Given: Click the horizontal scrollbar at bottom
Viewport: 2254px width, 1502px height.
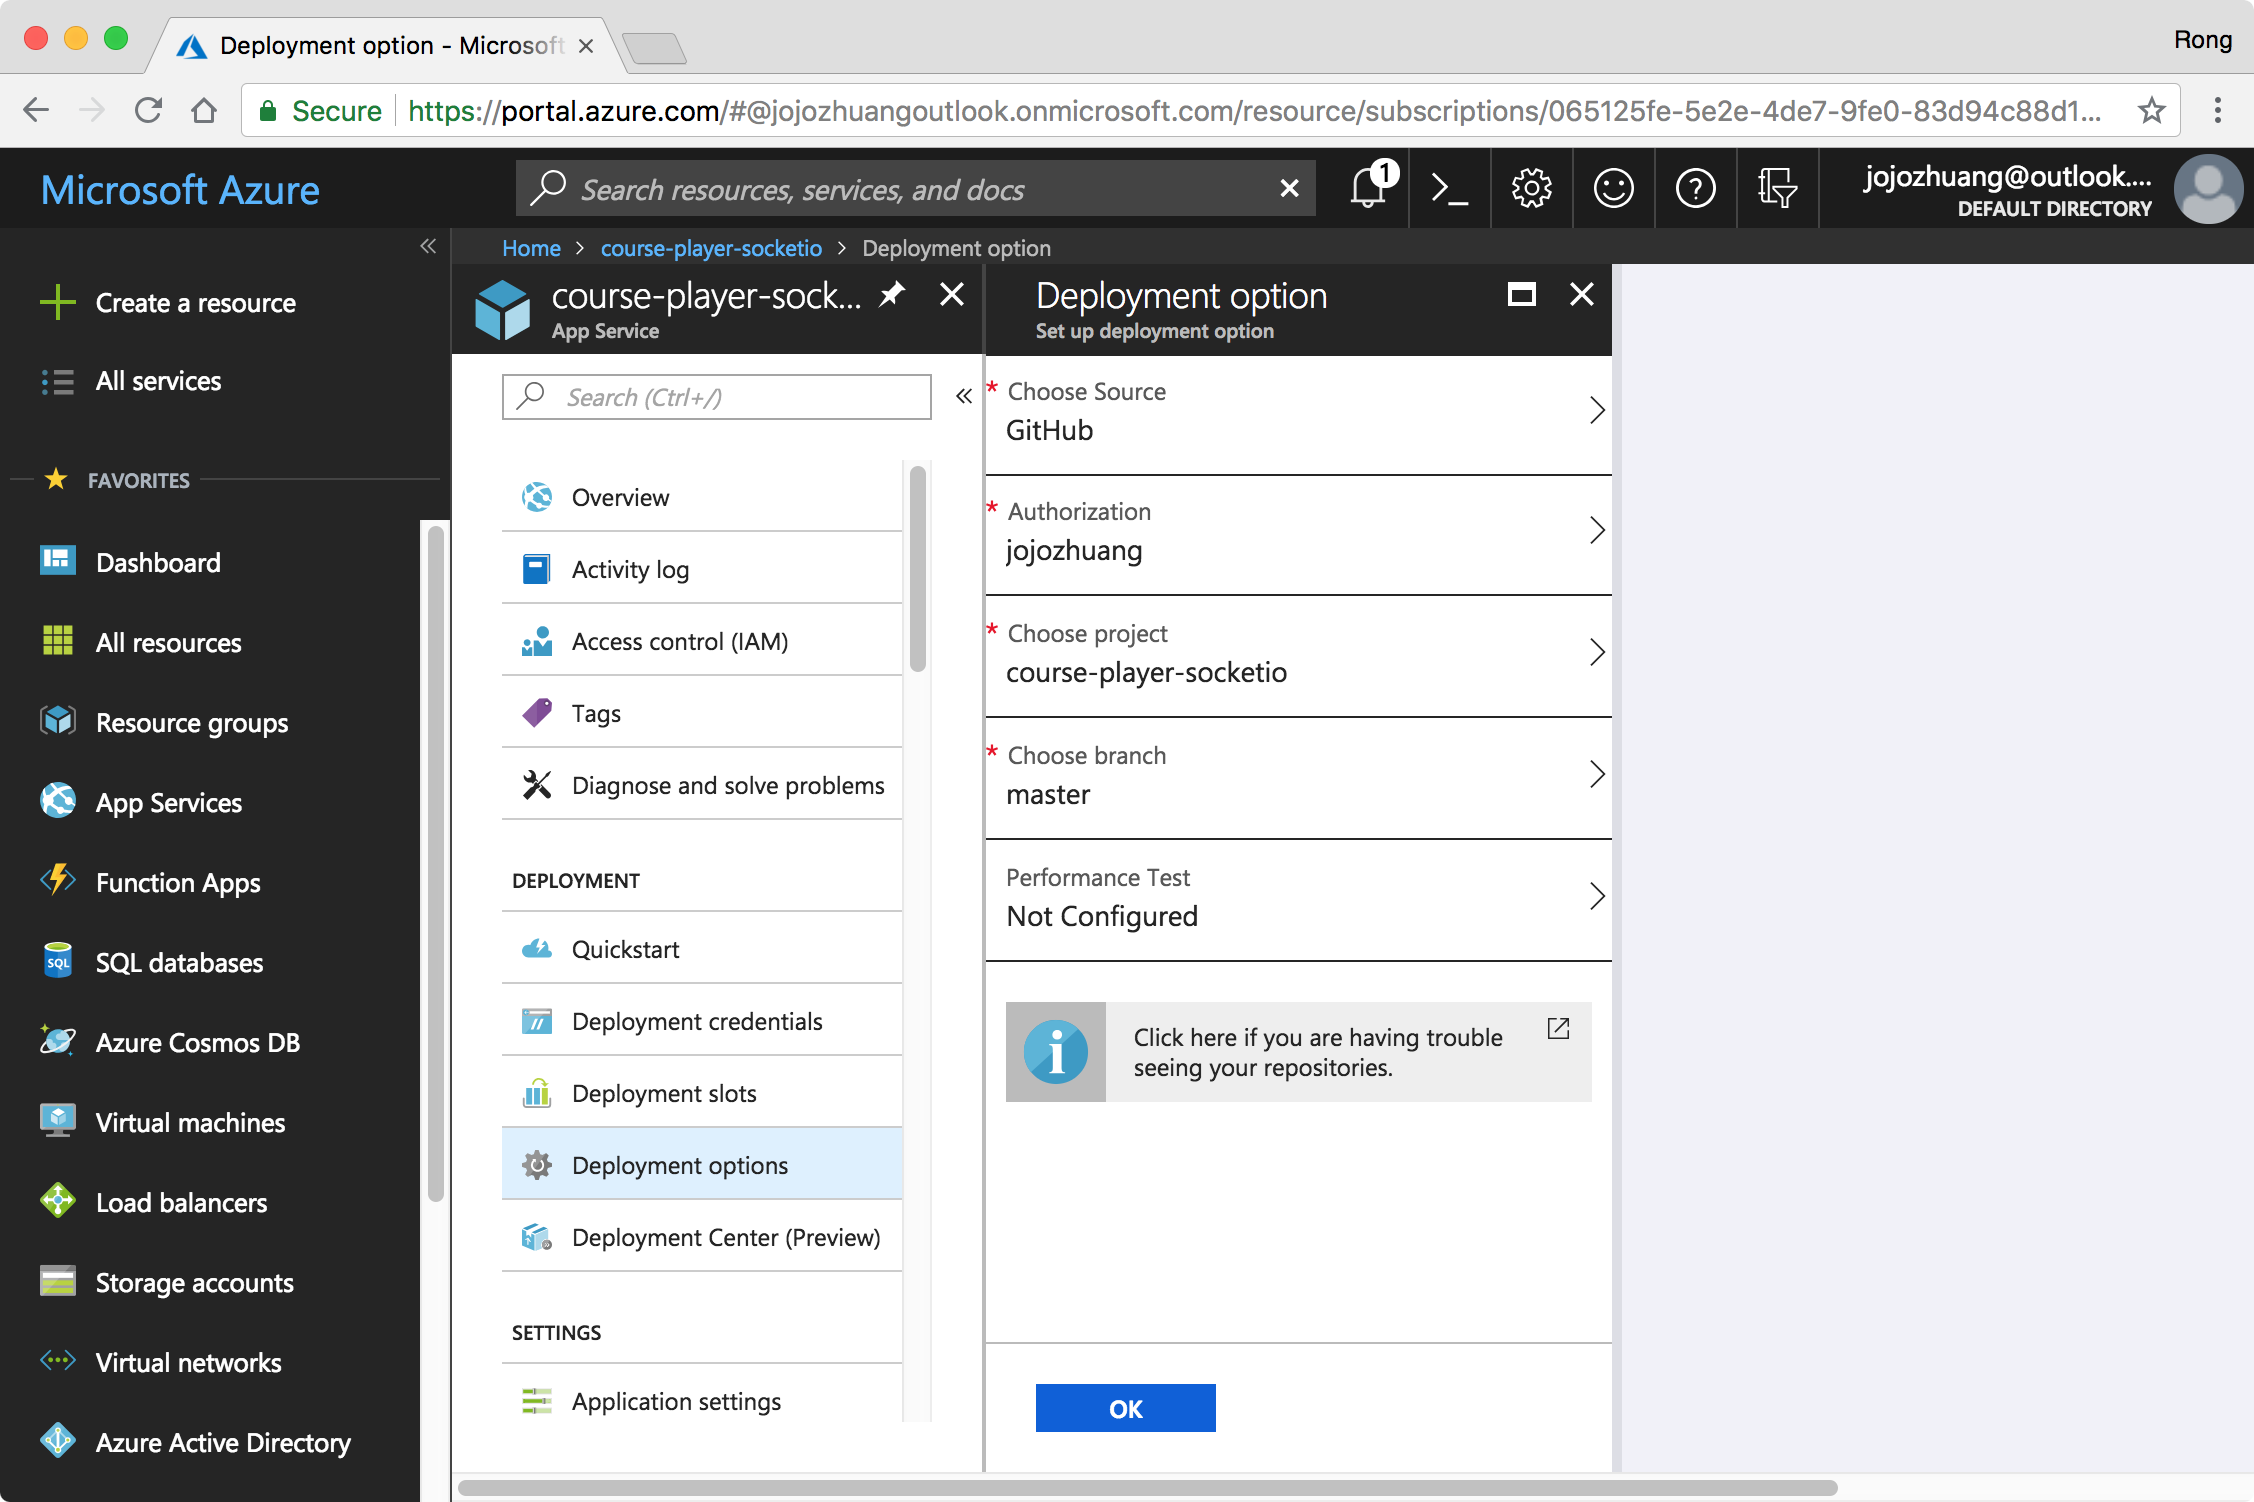Looking at the screenshot, I should pos(1147,1488).
